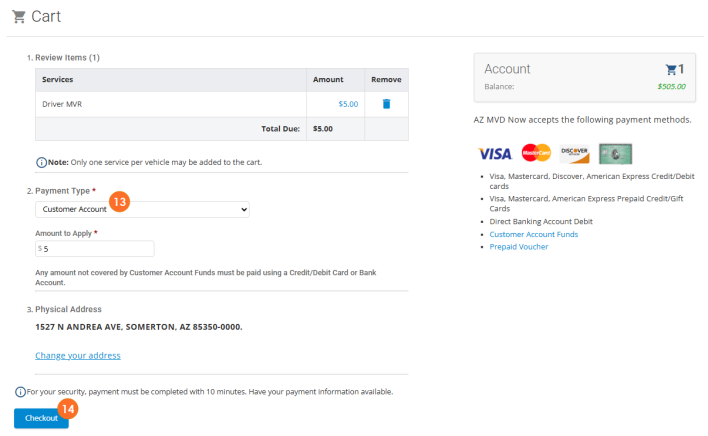708x436 pixels.
Task: Click the orange step 13 marker
Action: [119, 202]
